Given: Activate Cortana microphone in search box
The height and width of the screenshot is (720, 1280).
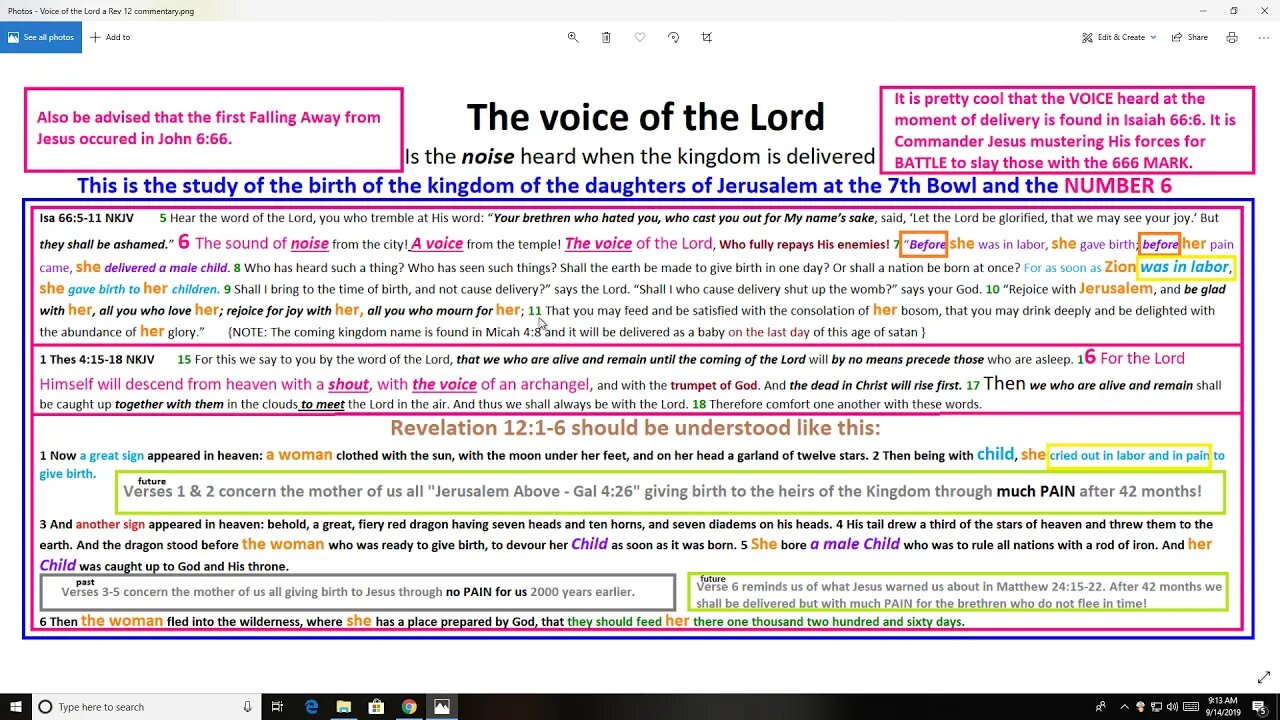Looking at the screenshot, I should [247, 707].
